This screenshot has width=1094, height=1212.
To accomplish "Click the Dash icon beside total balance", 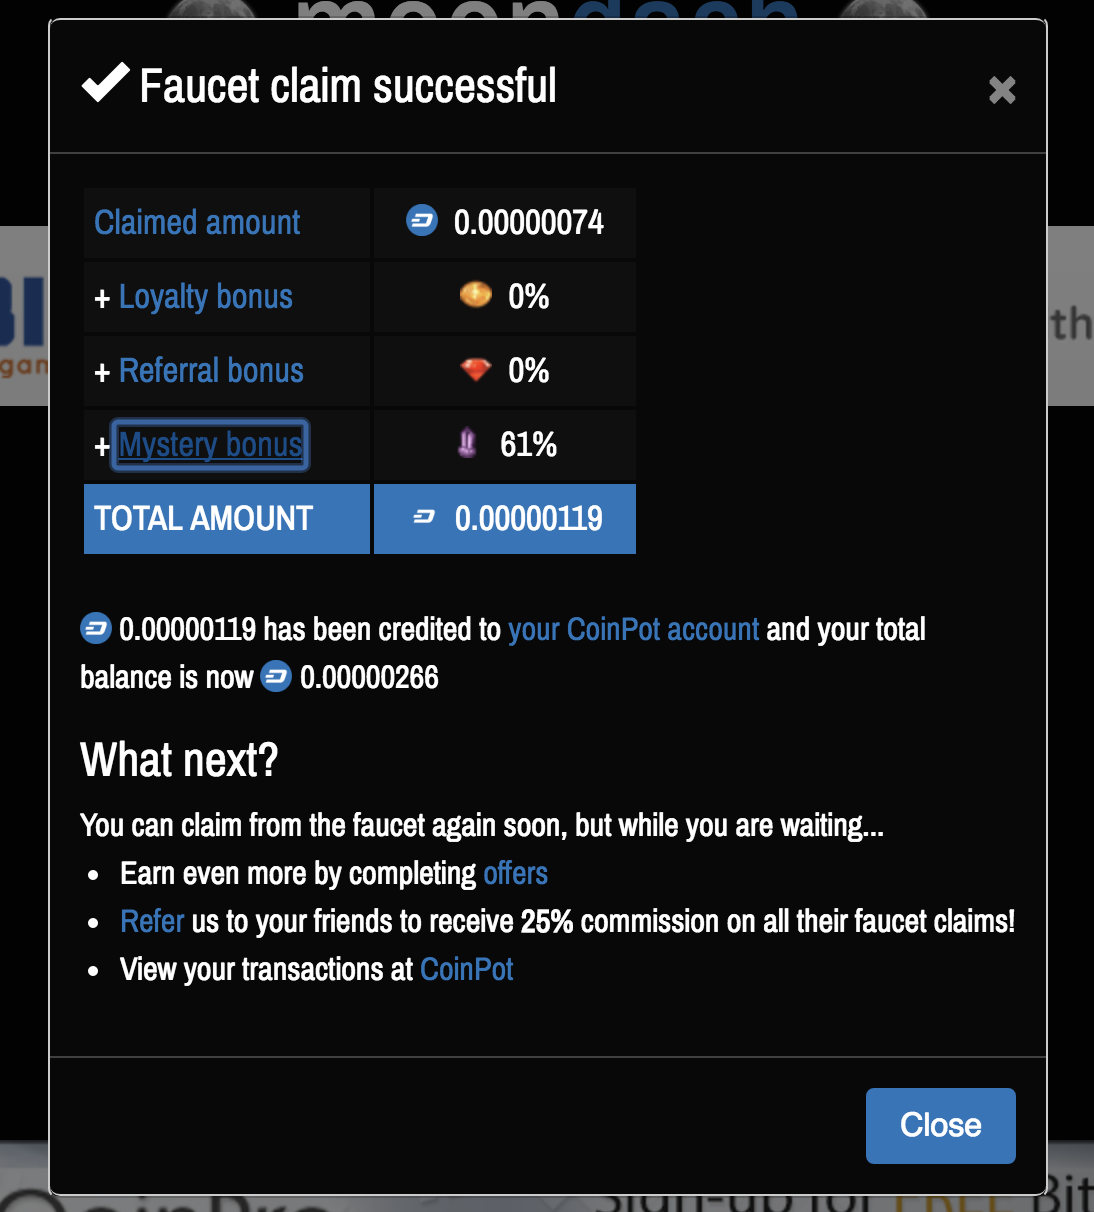I will [x=276, y=676].
